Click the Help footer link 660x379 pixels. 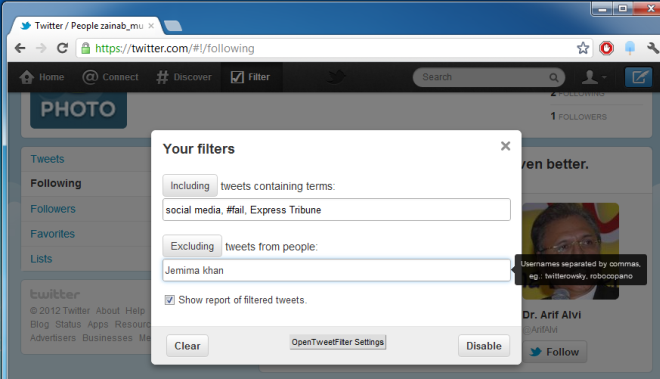pos(135,311)
